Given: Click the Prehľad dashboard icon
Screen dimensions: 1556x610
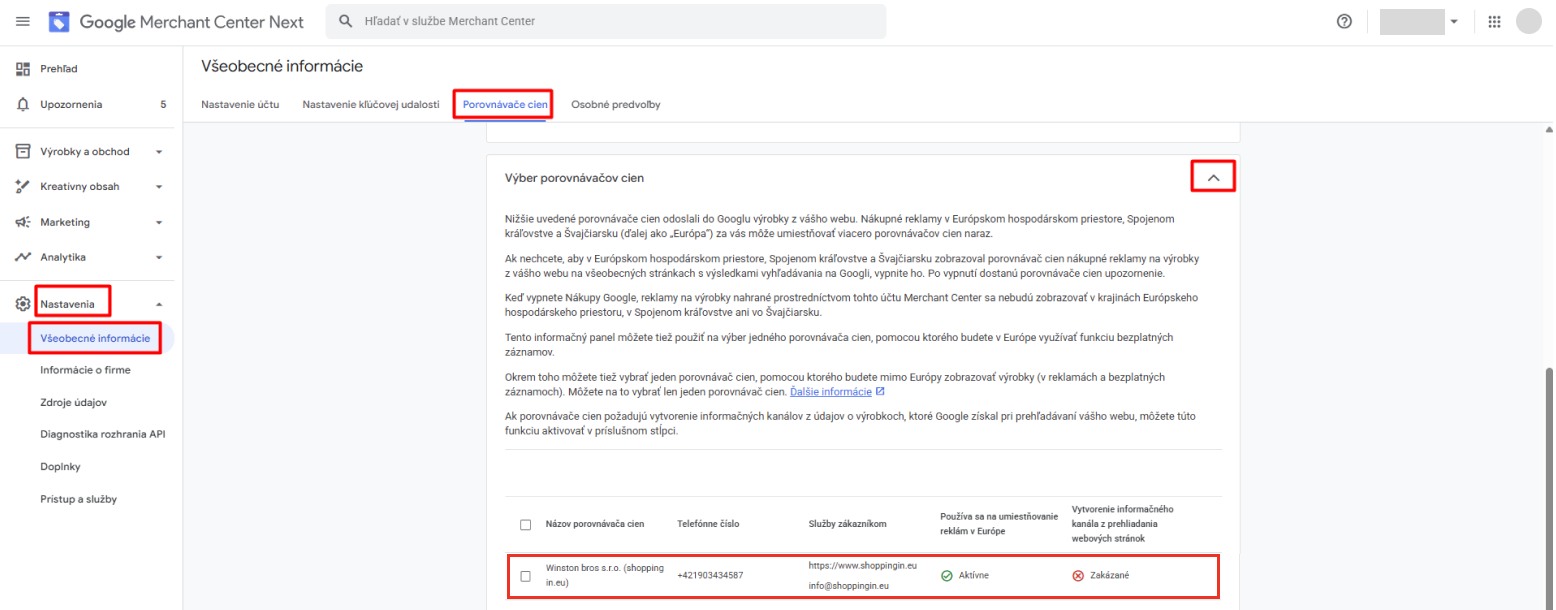Looking at the screenshot, I should (x=22, y=69).
